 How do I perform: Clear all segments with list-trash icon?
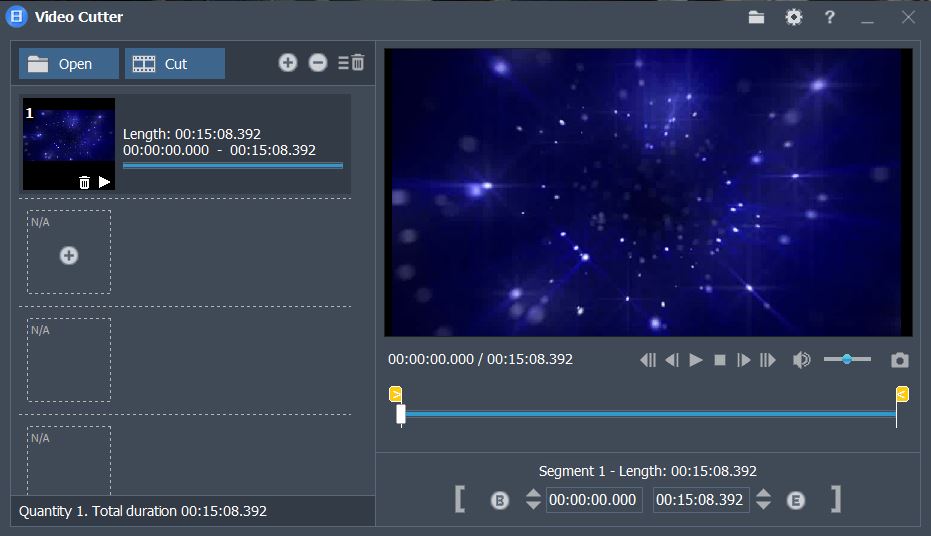351,63
